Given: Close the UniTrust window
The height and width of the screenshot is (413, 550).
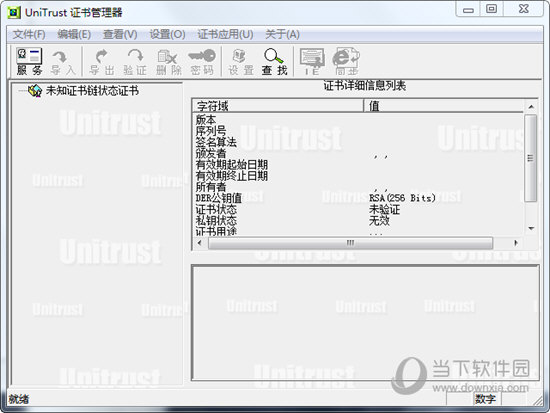Looking at the screenshot, I should [x=523, y=9].
